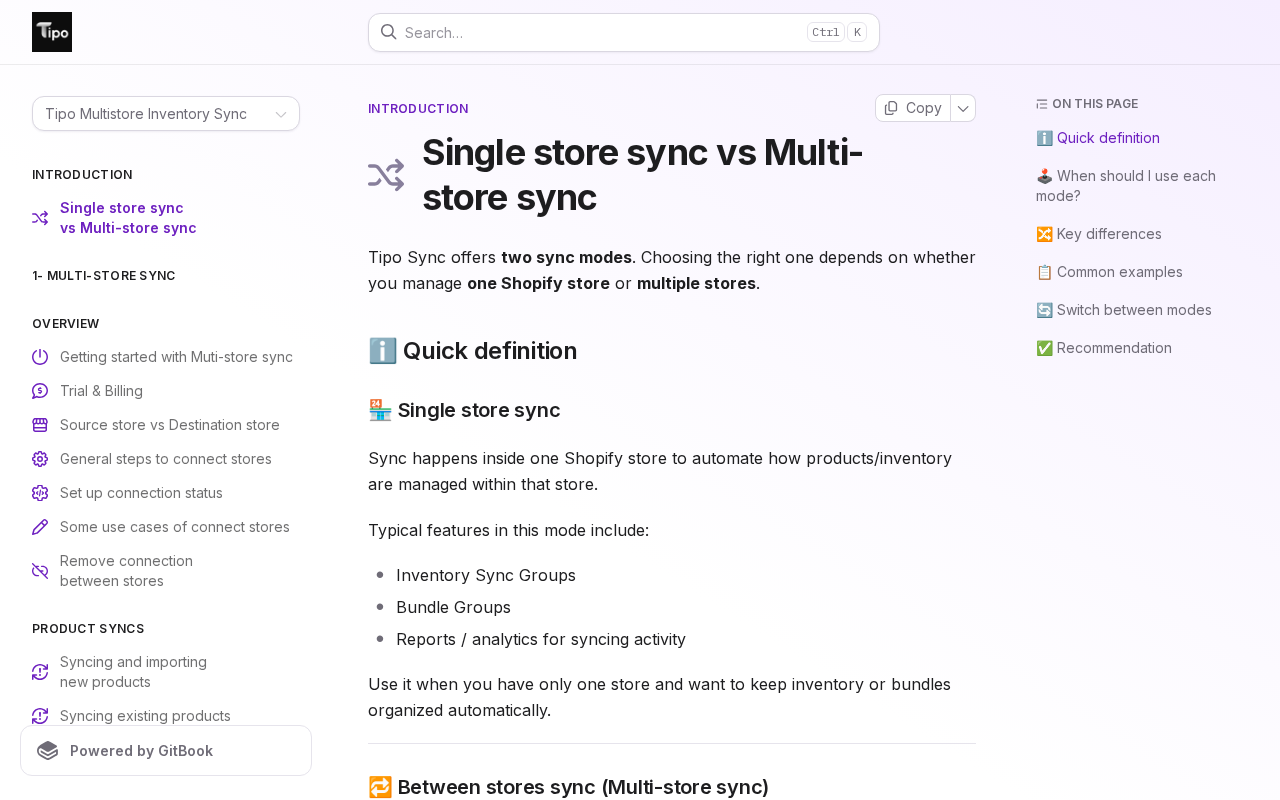Jump to Common examples section

pos(1109,272)
